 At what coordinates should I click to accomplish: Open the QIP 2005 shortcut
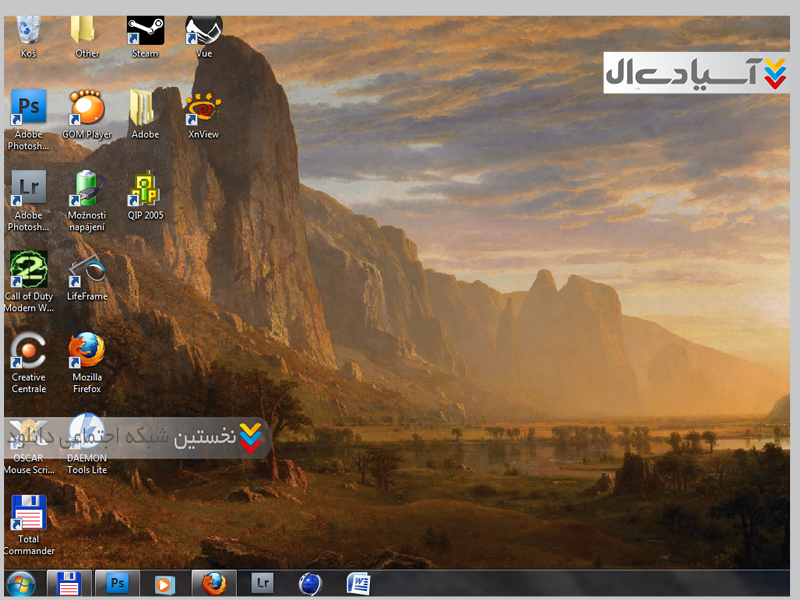145,190
